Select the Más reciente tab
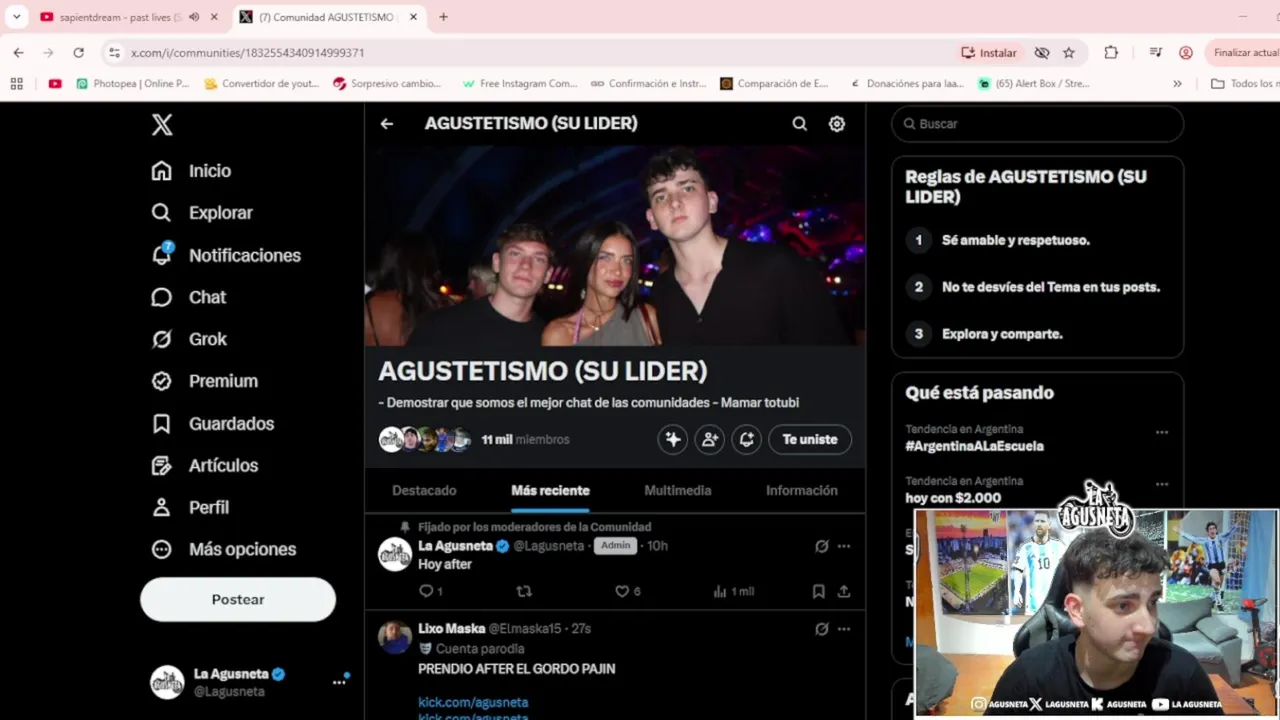This screenshot has height=720, width=1280. [550, 490]
